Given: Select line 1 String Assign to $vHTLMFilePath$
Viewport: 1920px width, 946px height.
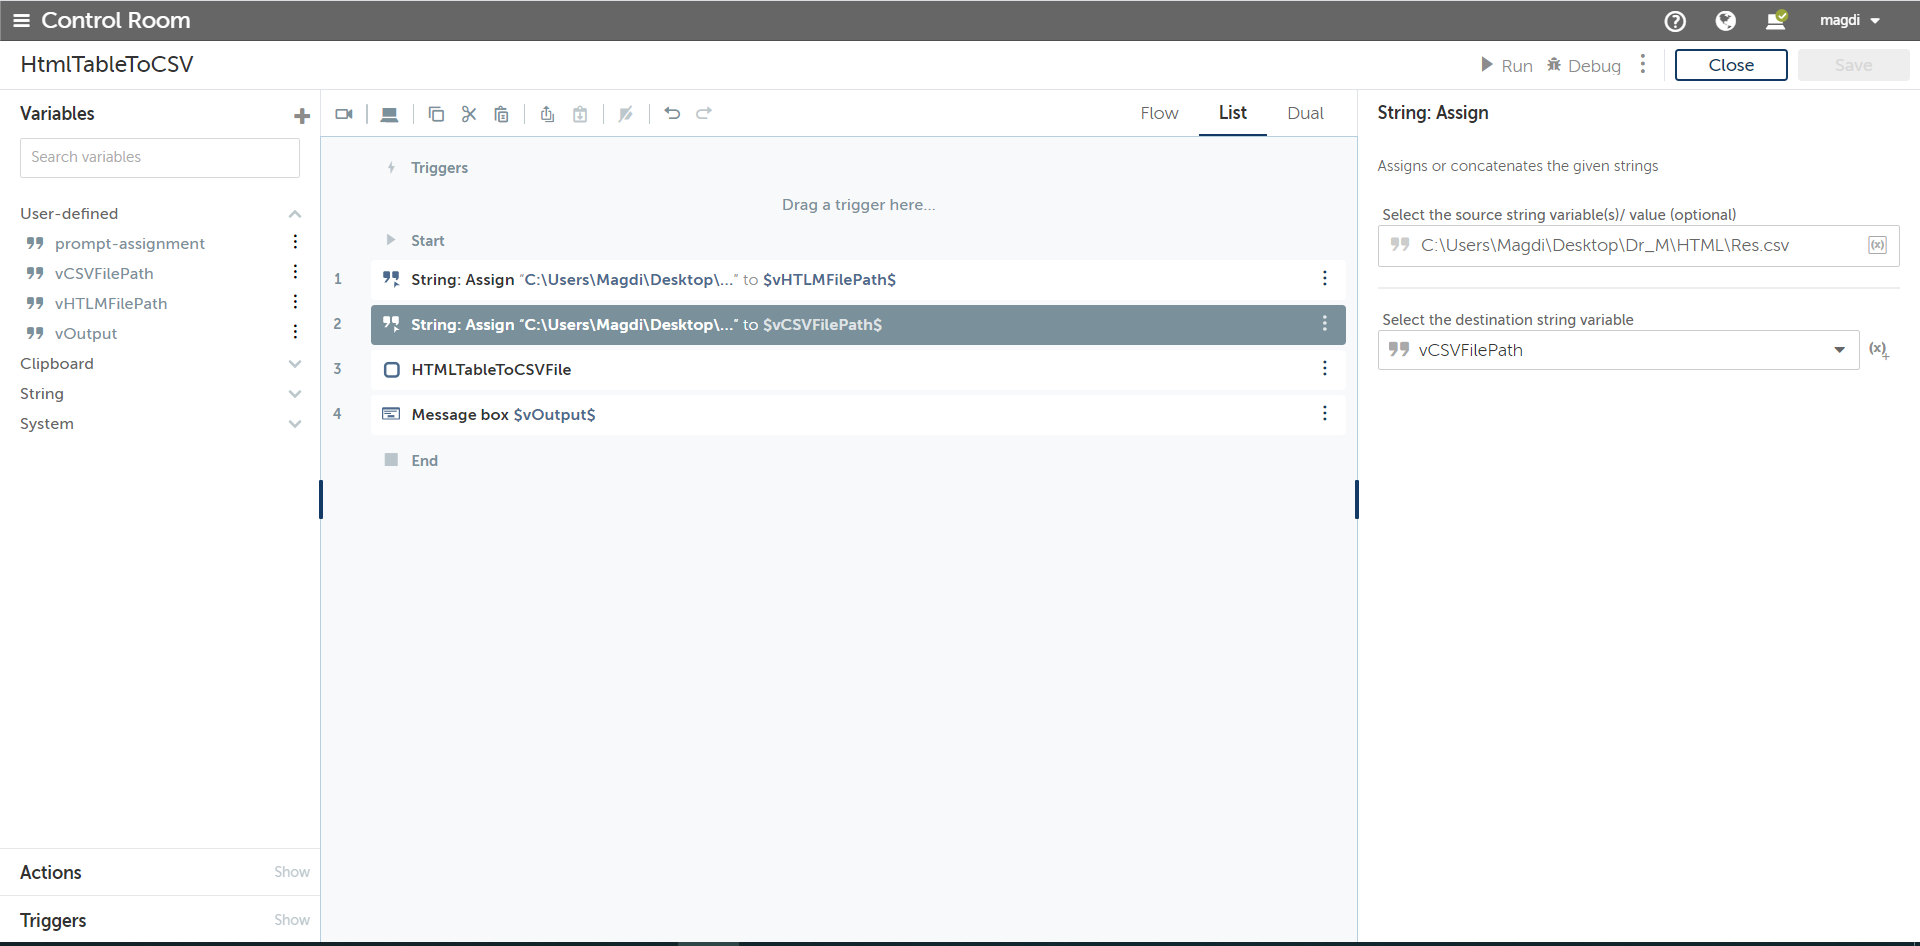Looking at the screenshot, I should (858, 280).
